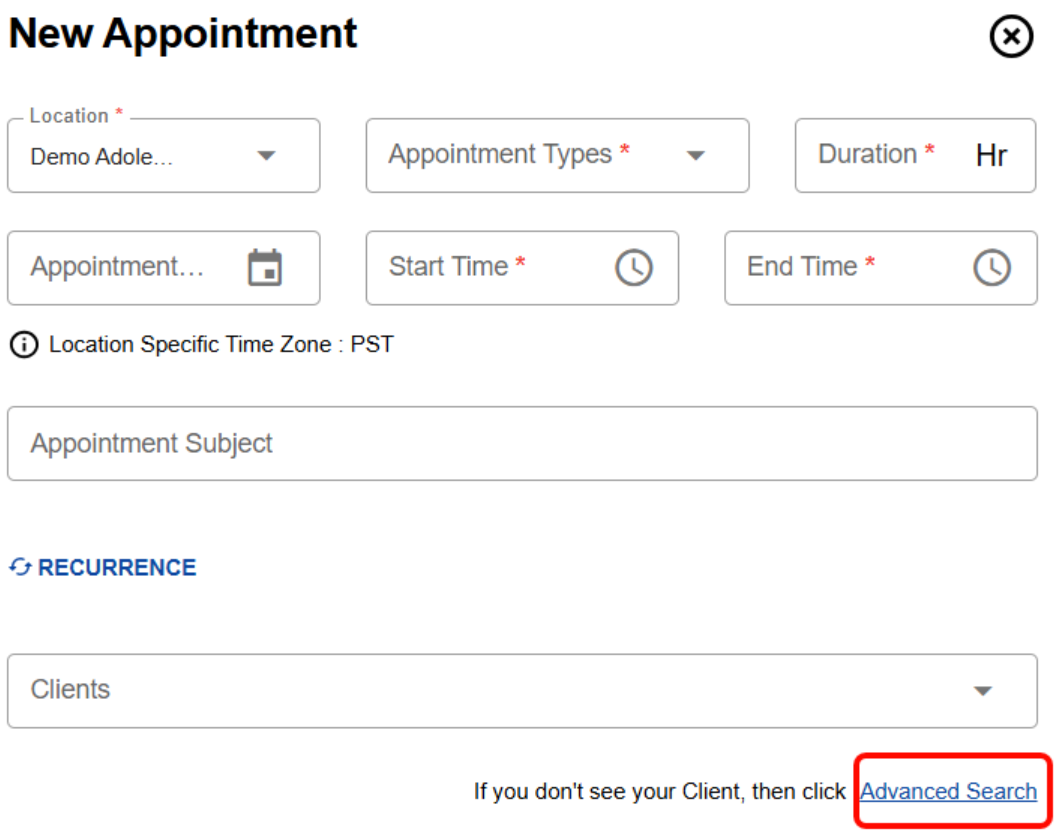The height and width of the screenshot is (837, 1059).
Task: Open the RECURRENCE options
Action: [x=117, y=568]
